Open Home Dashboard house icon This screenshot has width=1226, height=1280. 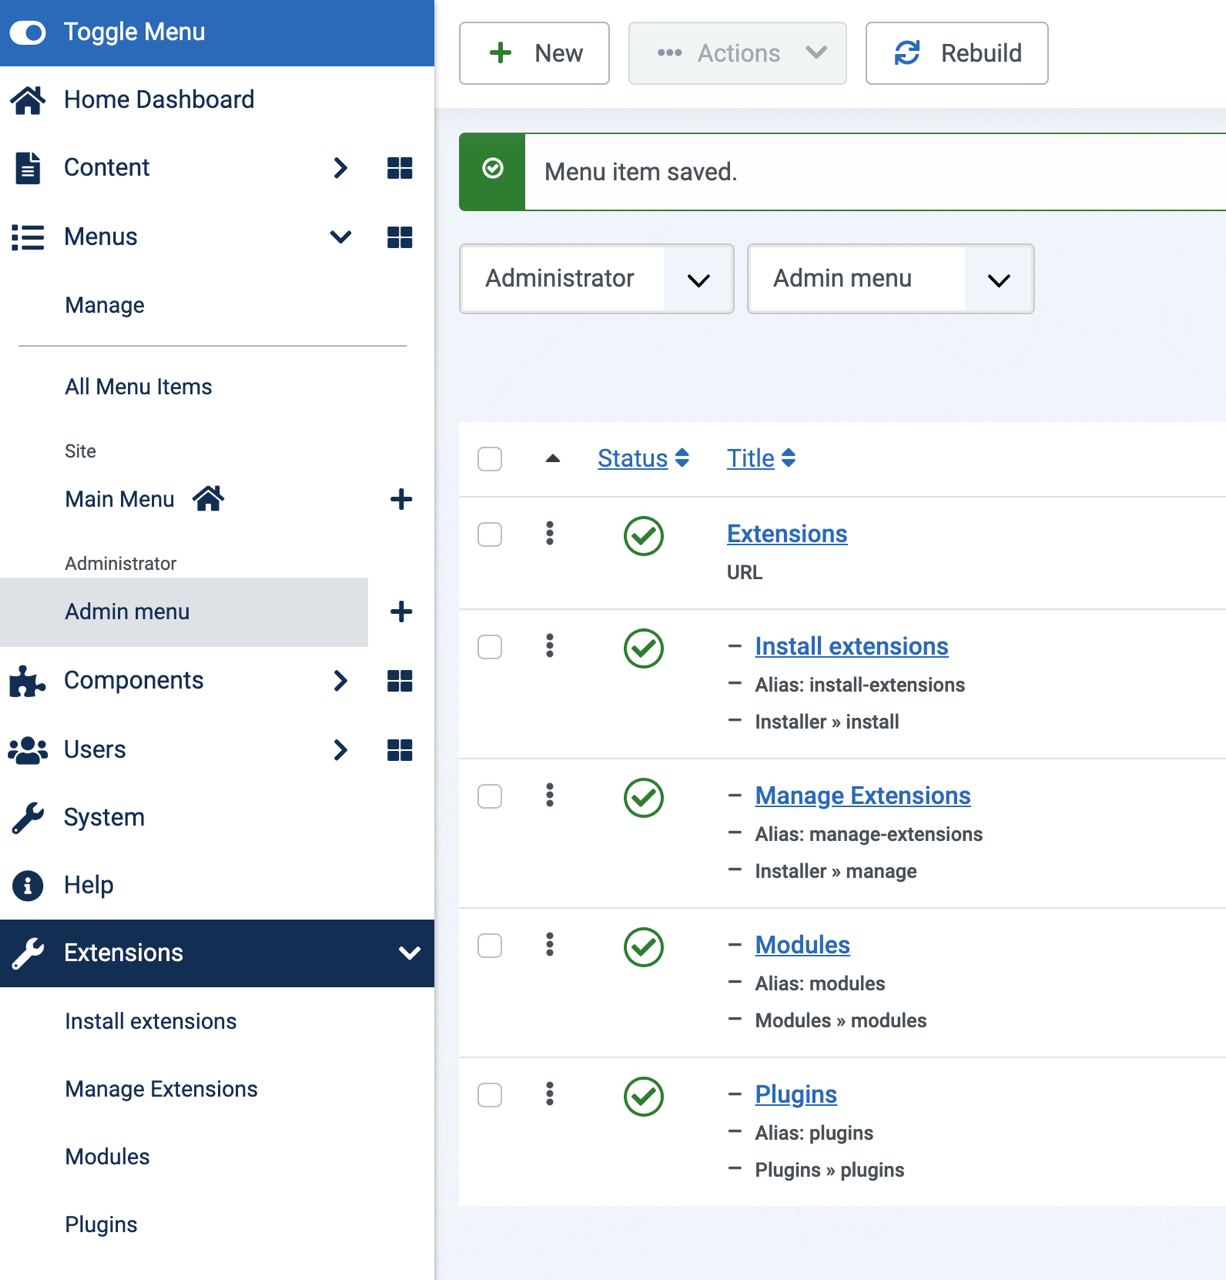pyautogui.click(x=28, y=100)
